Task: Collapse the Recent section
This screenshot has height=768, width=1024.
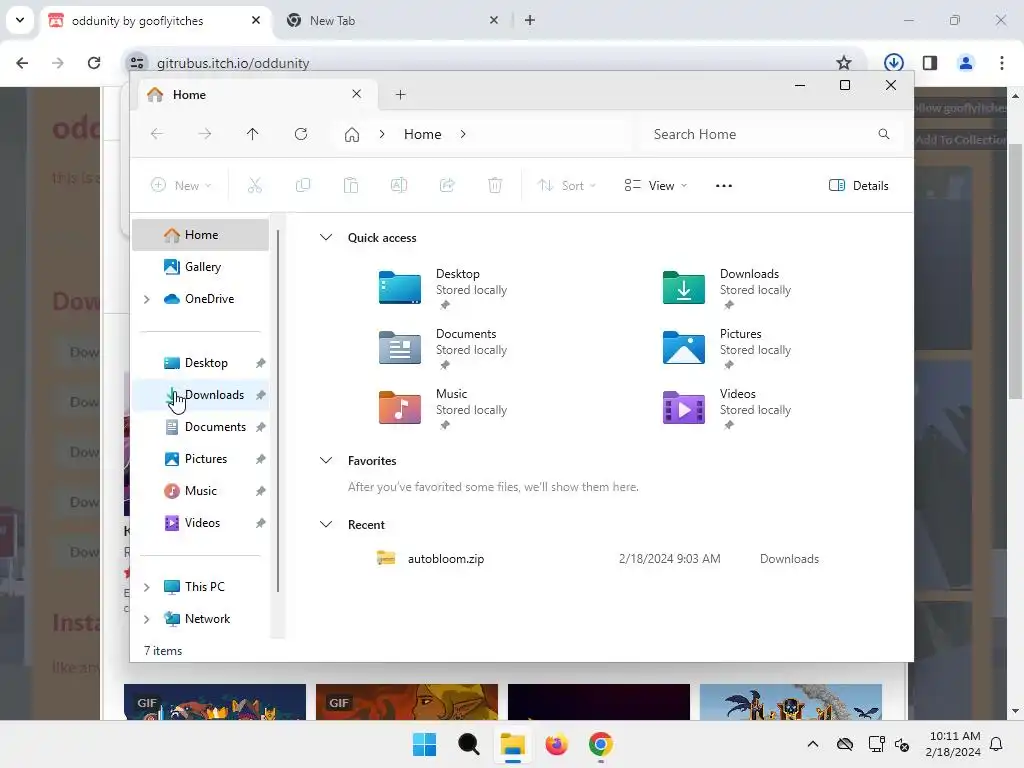Action: 326,524
